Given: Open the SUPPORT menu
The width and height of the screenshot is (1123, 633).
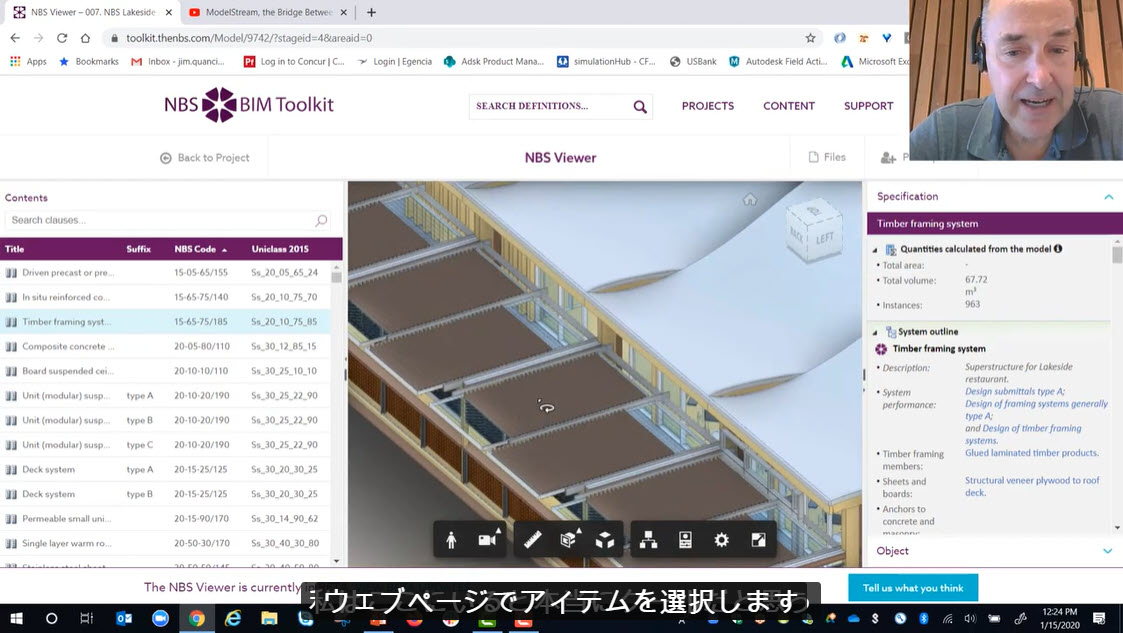Looking at the screenshot, I should (868, 106).
